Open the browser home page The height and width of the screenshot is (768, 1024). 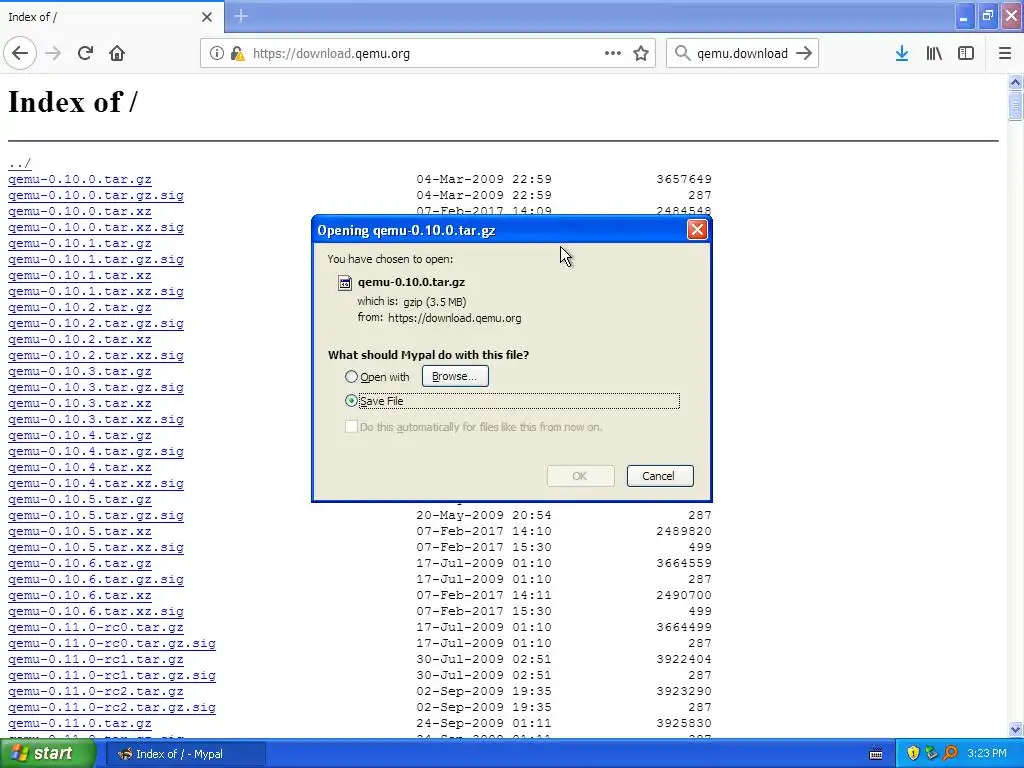tap(117, 53)
